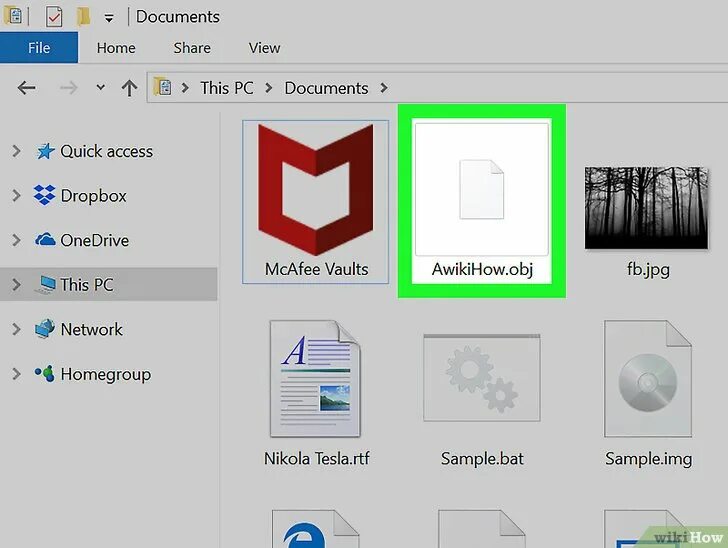This screenshot has height=548, width=728.
Task: Expand the Network tree node
Action: coord(16,329)
